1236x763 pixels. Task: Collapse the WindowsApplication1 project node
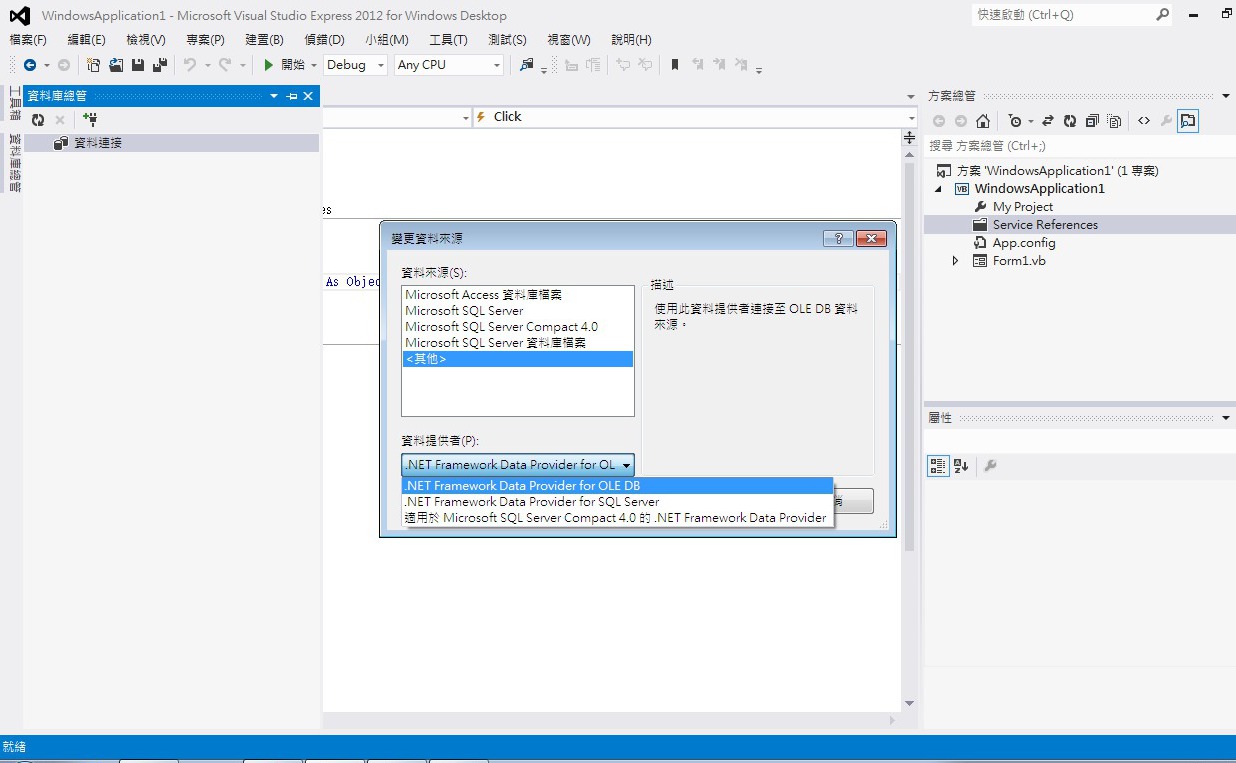pos(939,189)
